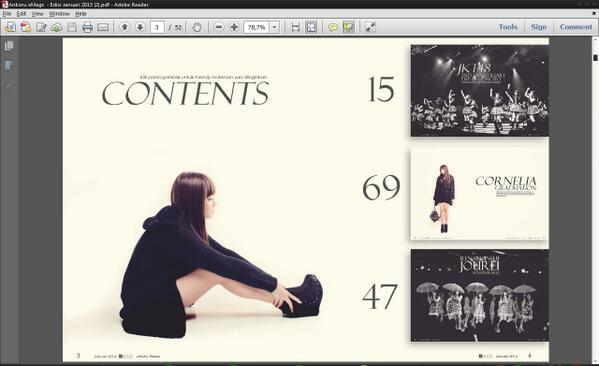Screen dimensions: 599x366
Task: Open the Comment pane
Action: 576,27
